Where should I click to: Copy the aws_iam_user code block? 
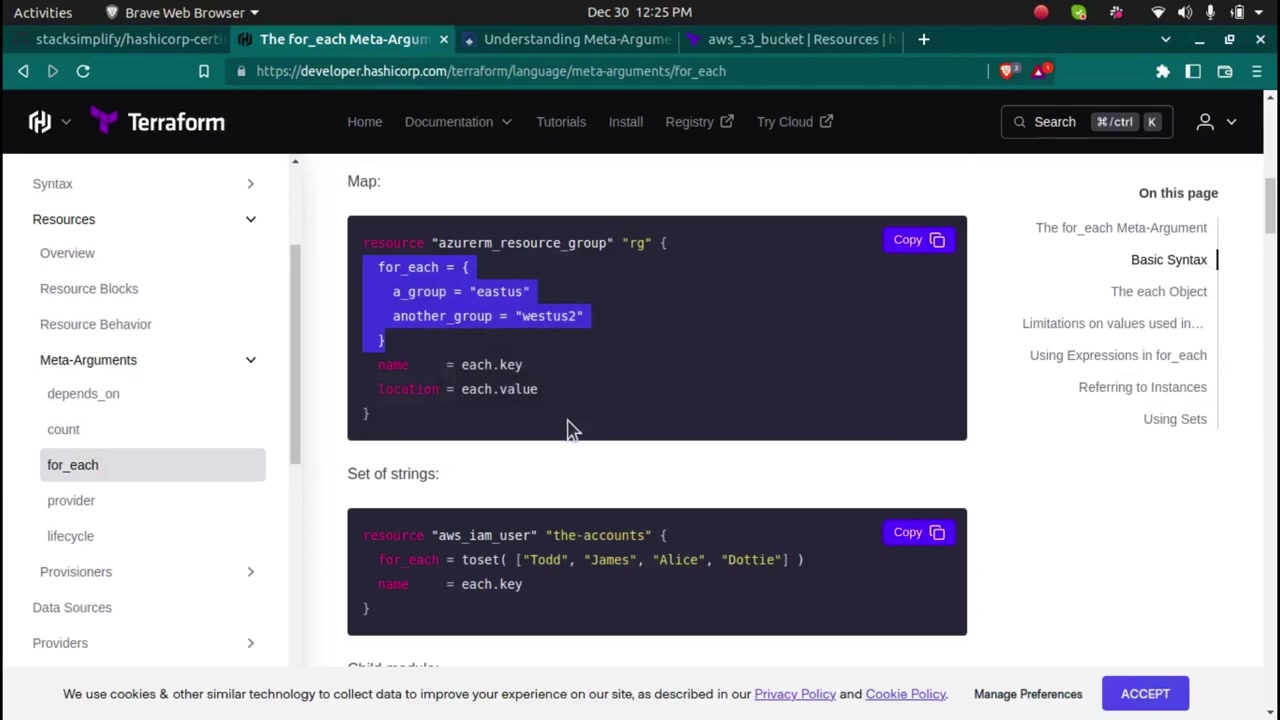pos(919,532)
